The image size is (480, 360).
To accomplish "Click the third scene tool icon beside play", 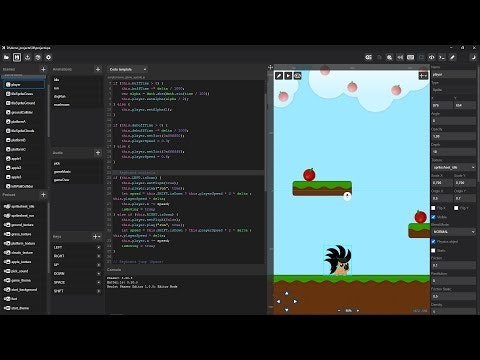I will tap(297, 76).
